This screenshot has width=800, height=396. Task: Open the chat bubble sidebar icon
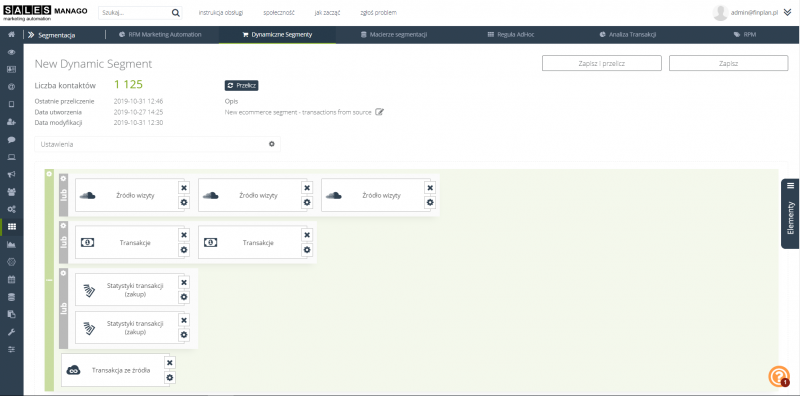tap(11, 139)
